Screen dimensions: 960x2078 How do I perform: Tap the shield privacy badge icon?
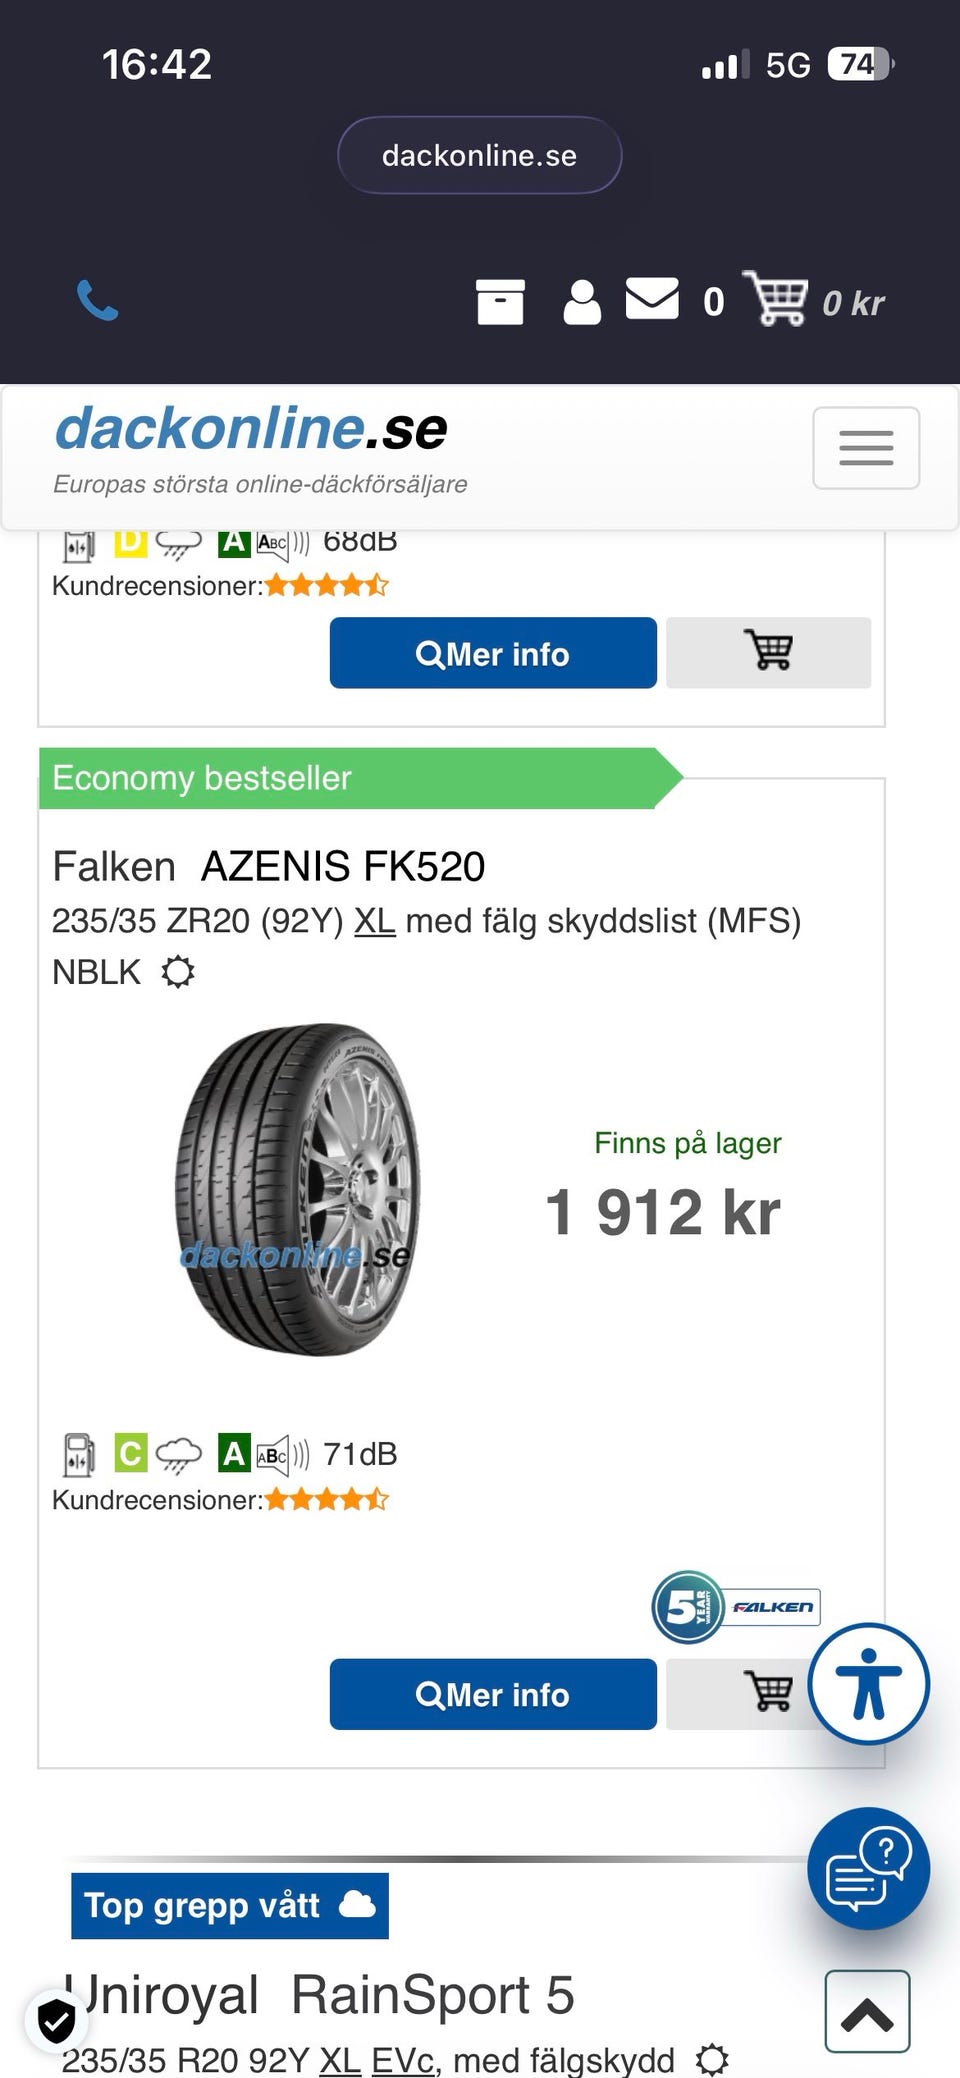tap(56, 2022)
